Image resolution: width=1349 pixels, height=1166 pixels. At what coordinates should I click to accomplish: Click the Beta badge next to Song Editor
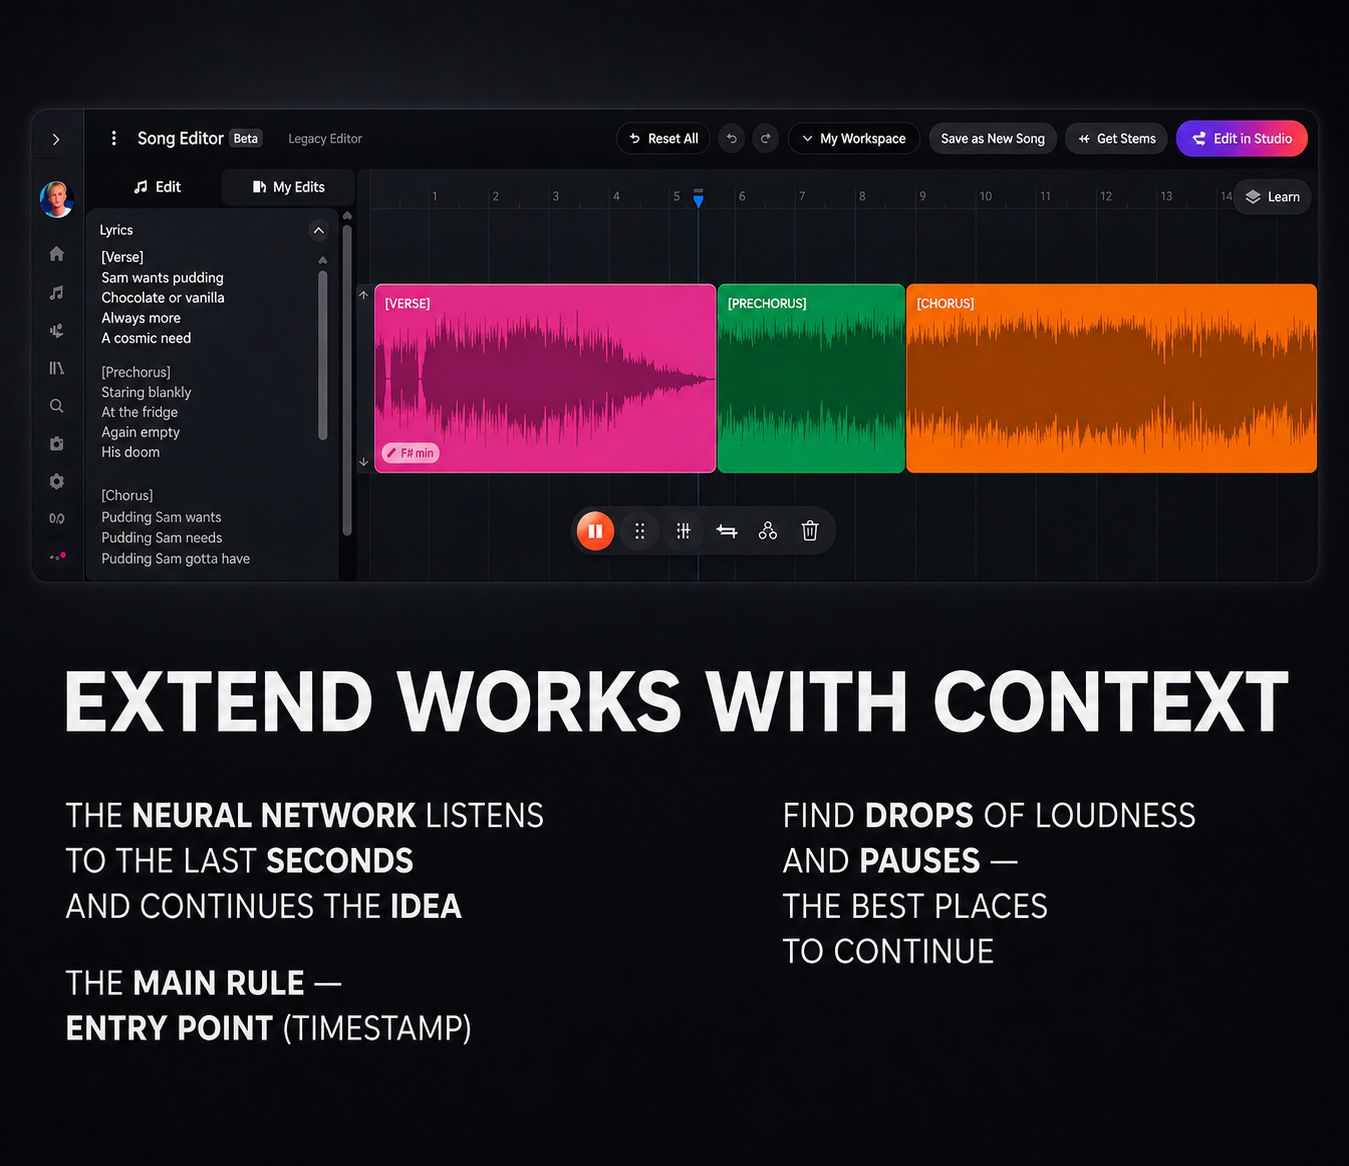[x=246, y=139]
